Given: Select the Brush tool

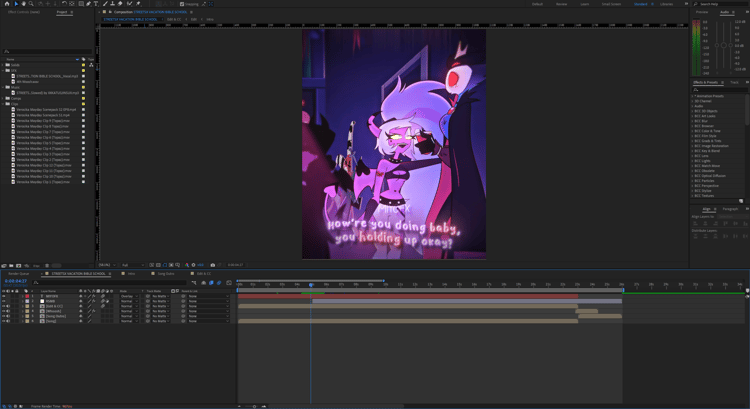Looking at the screenshot, I should (x=105, y=4).
